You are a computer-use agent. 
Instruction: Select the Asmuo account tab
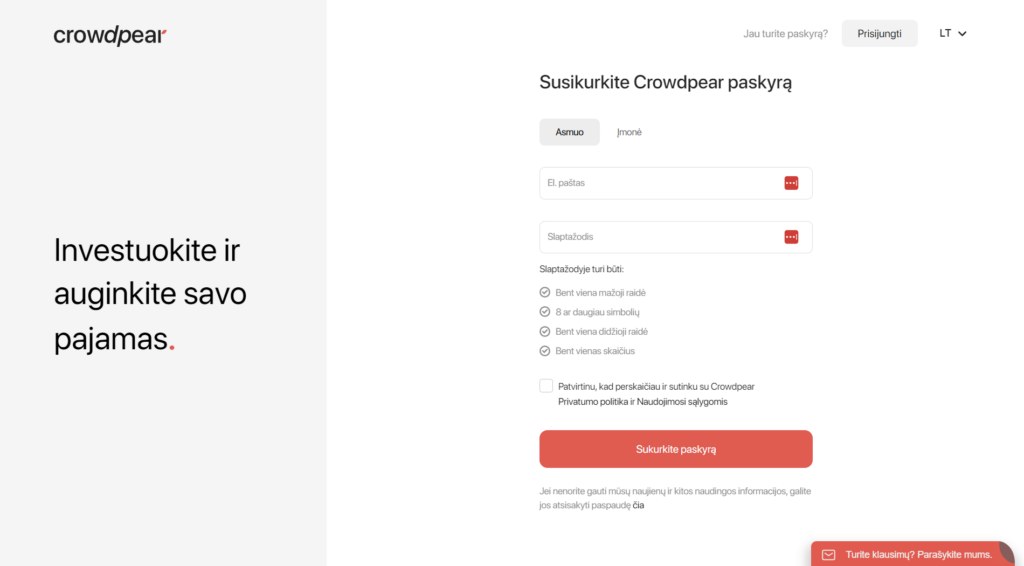tap(569, 132)
